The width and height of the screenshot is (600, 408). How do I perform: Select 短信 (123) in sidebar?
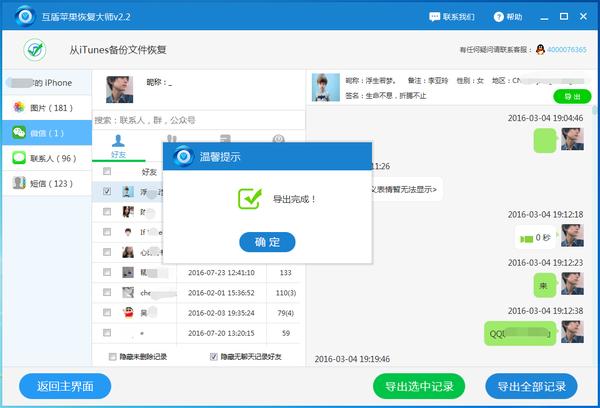47,183
